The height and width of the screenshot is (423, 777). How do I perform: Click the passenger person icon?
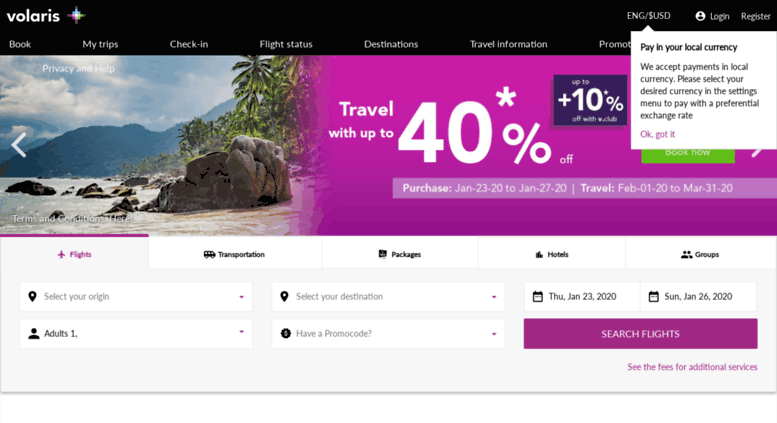tap(34, 333)
